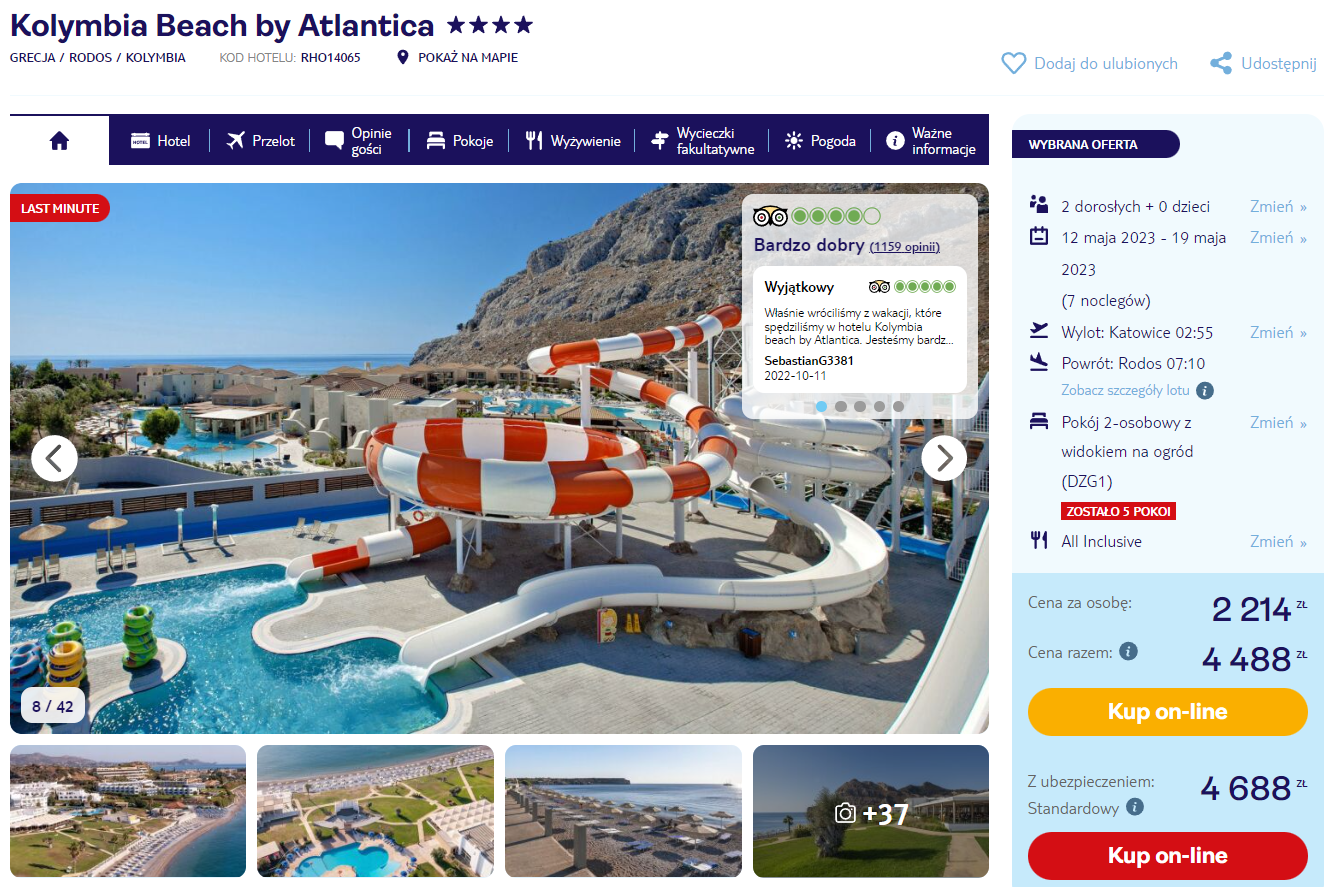This screenshot has width=1324, height=887.
Task: Change the number of guests via Zmień
Action: [1278, 206]
